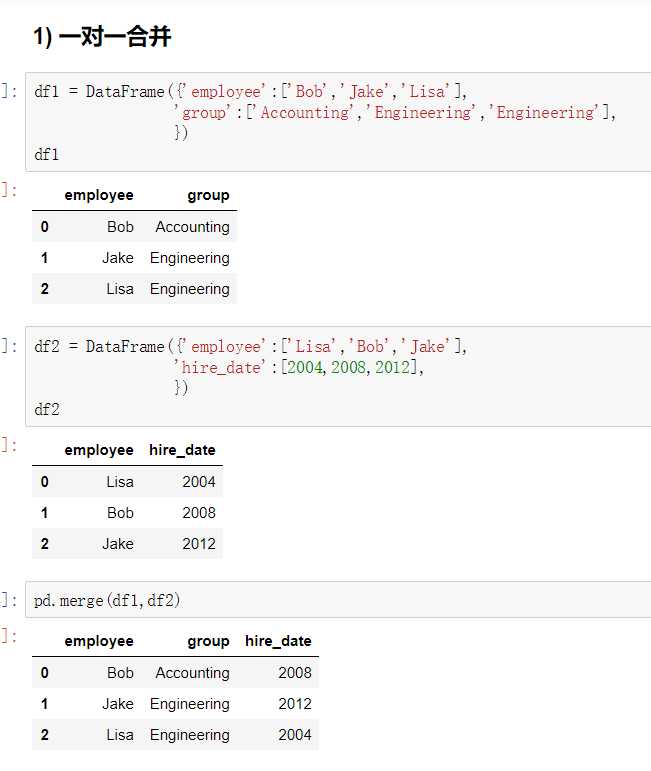The width and height of the screenshot is (651, 771).
Task: Click the 2012 value in the merged table
Action: click(x=295, y=704)
